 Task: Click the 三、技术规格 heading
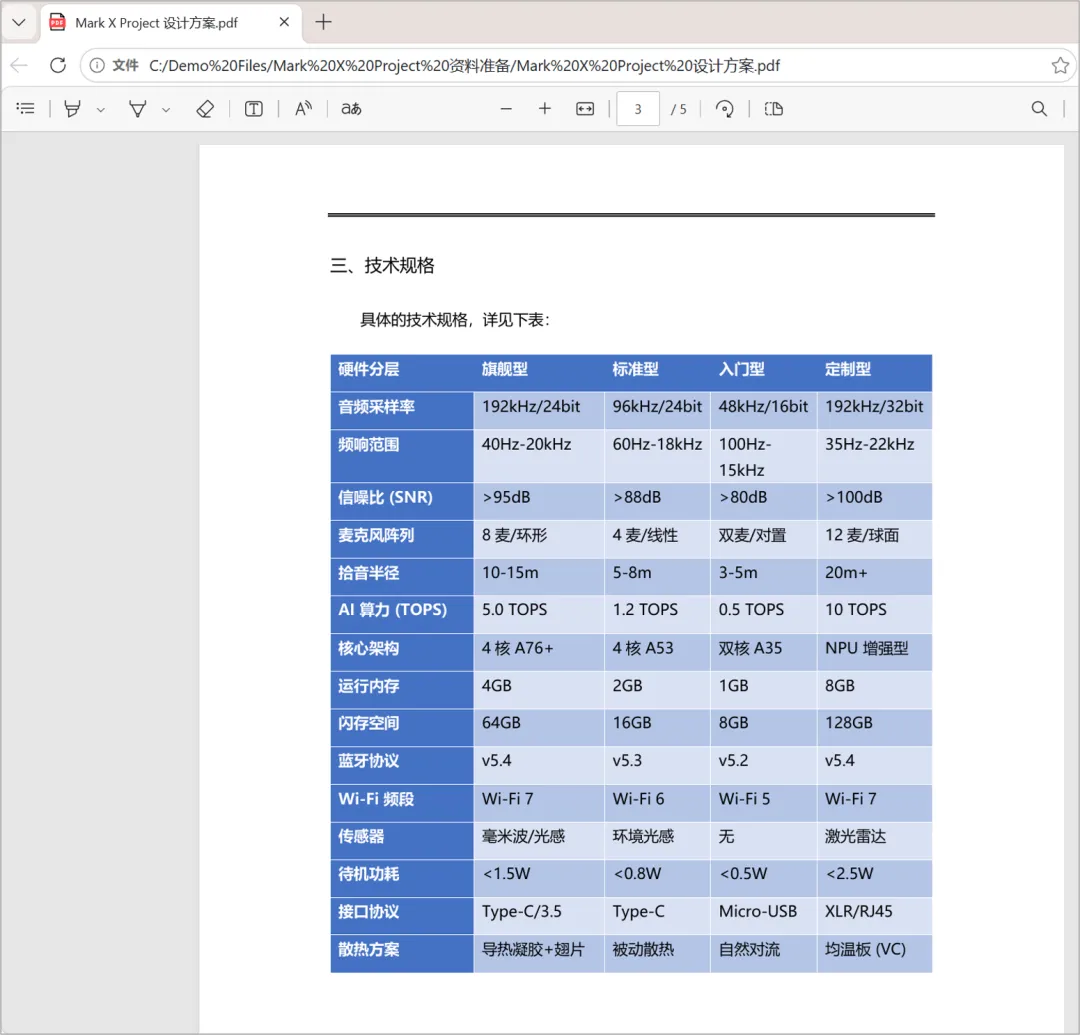coord(382,266)
